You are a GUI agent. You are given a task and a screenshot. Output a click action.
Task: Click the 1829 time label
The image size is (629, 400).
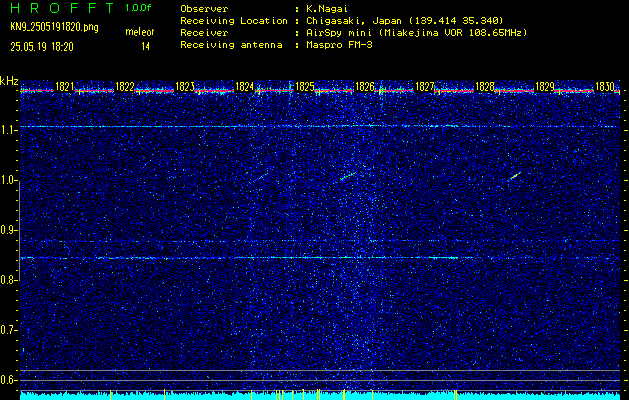pos(545,87)
